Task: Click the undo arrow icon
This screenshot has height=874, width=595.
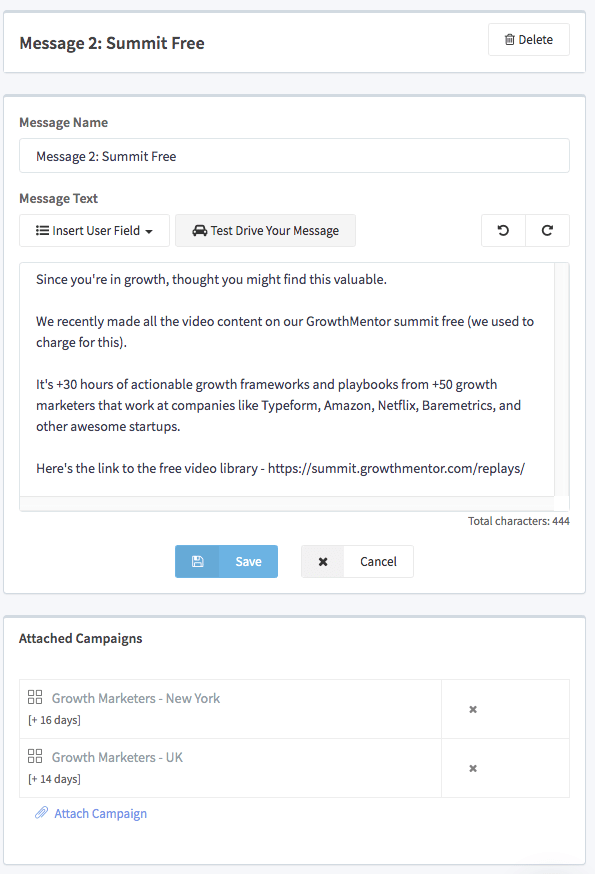Action: click(x=503, y=230)
